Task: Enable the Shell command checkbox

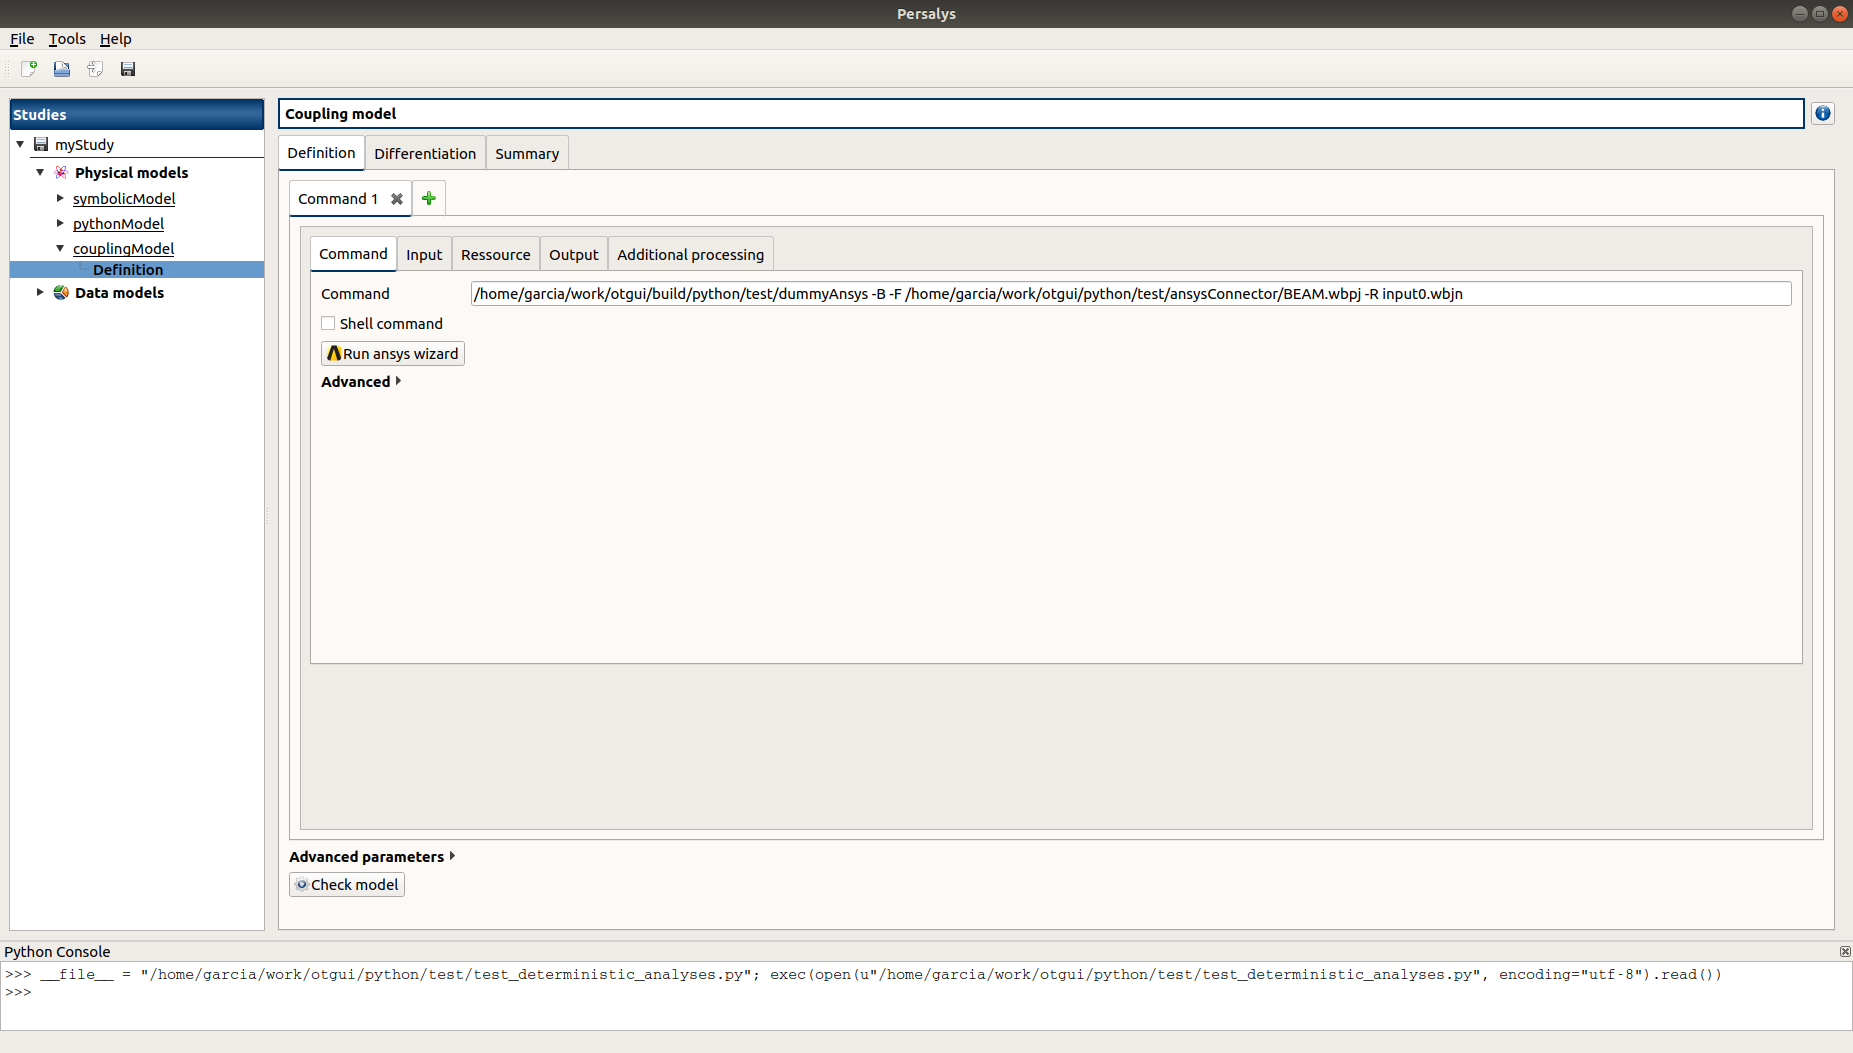Action: tap(328, 323)
